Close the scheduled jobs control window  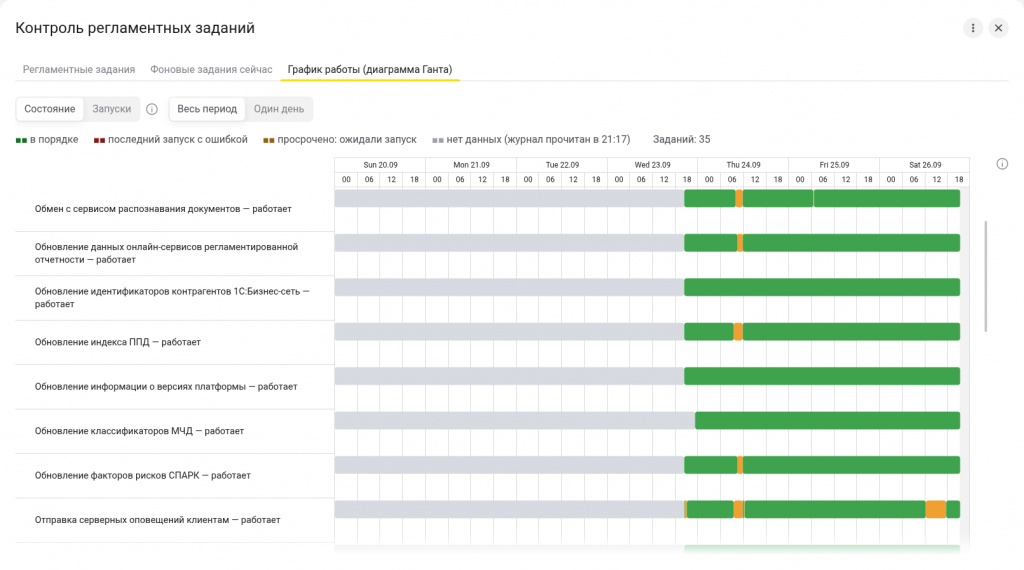pyautogui.click(x=998, y=28)
